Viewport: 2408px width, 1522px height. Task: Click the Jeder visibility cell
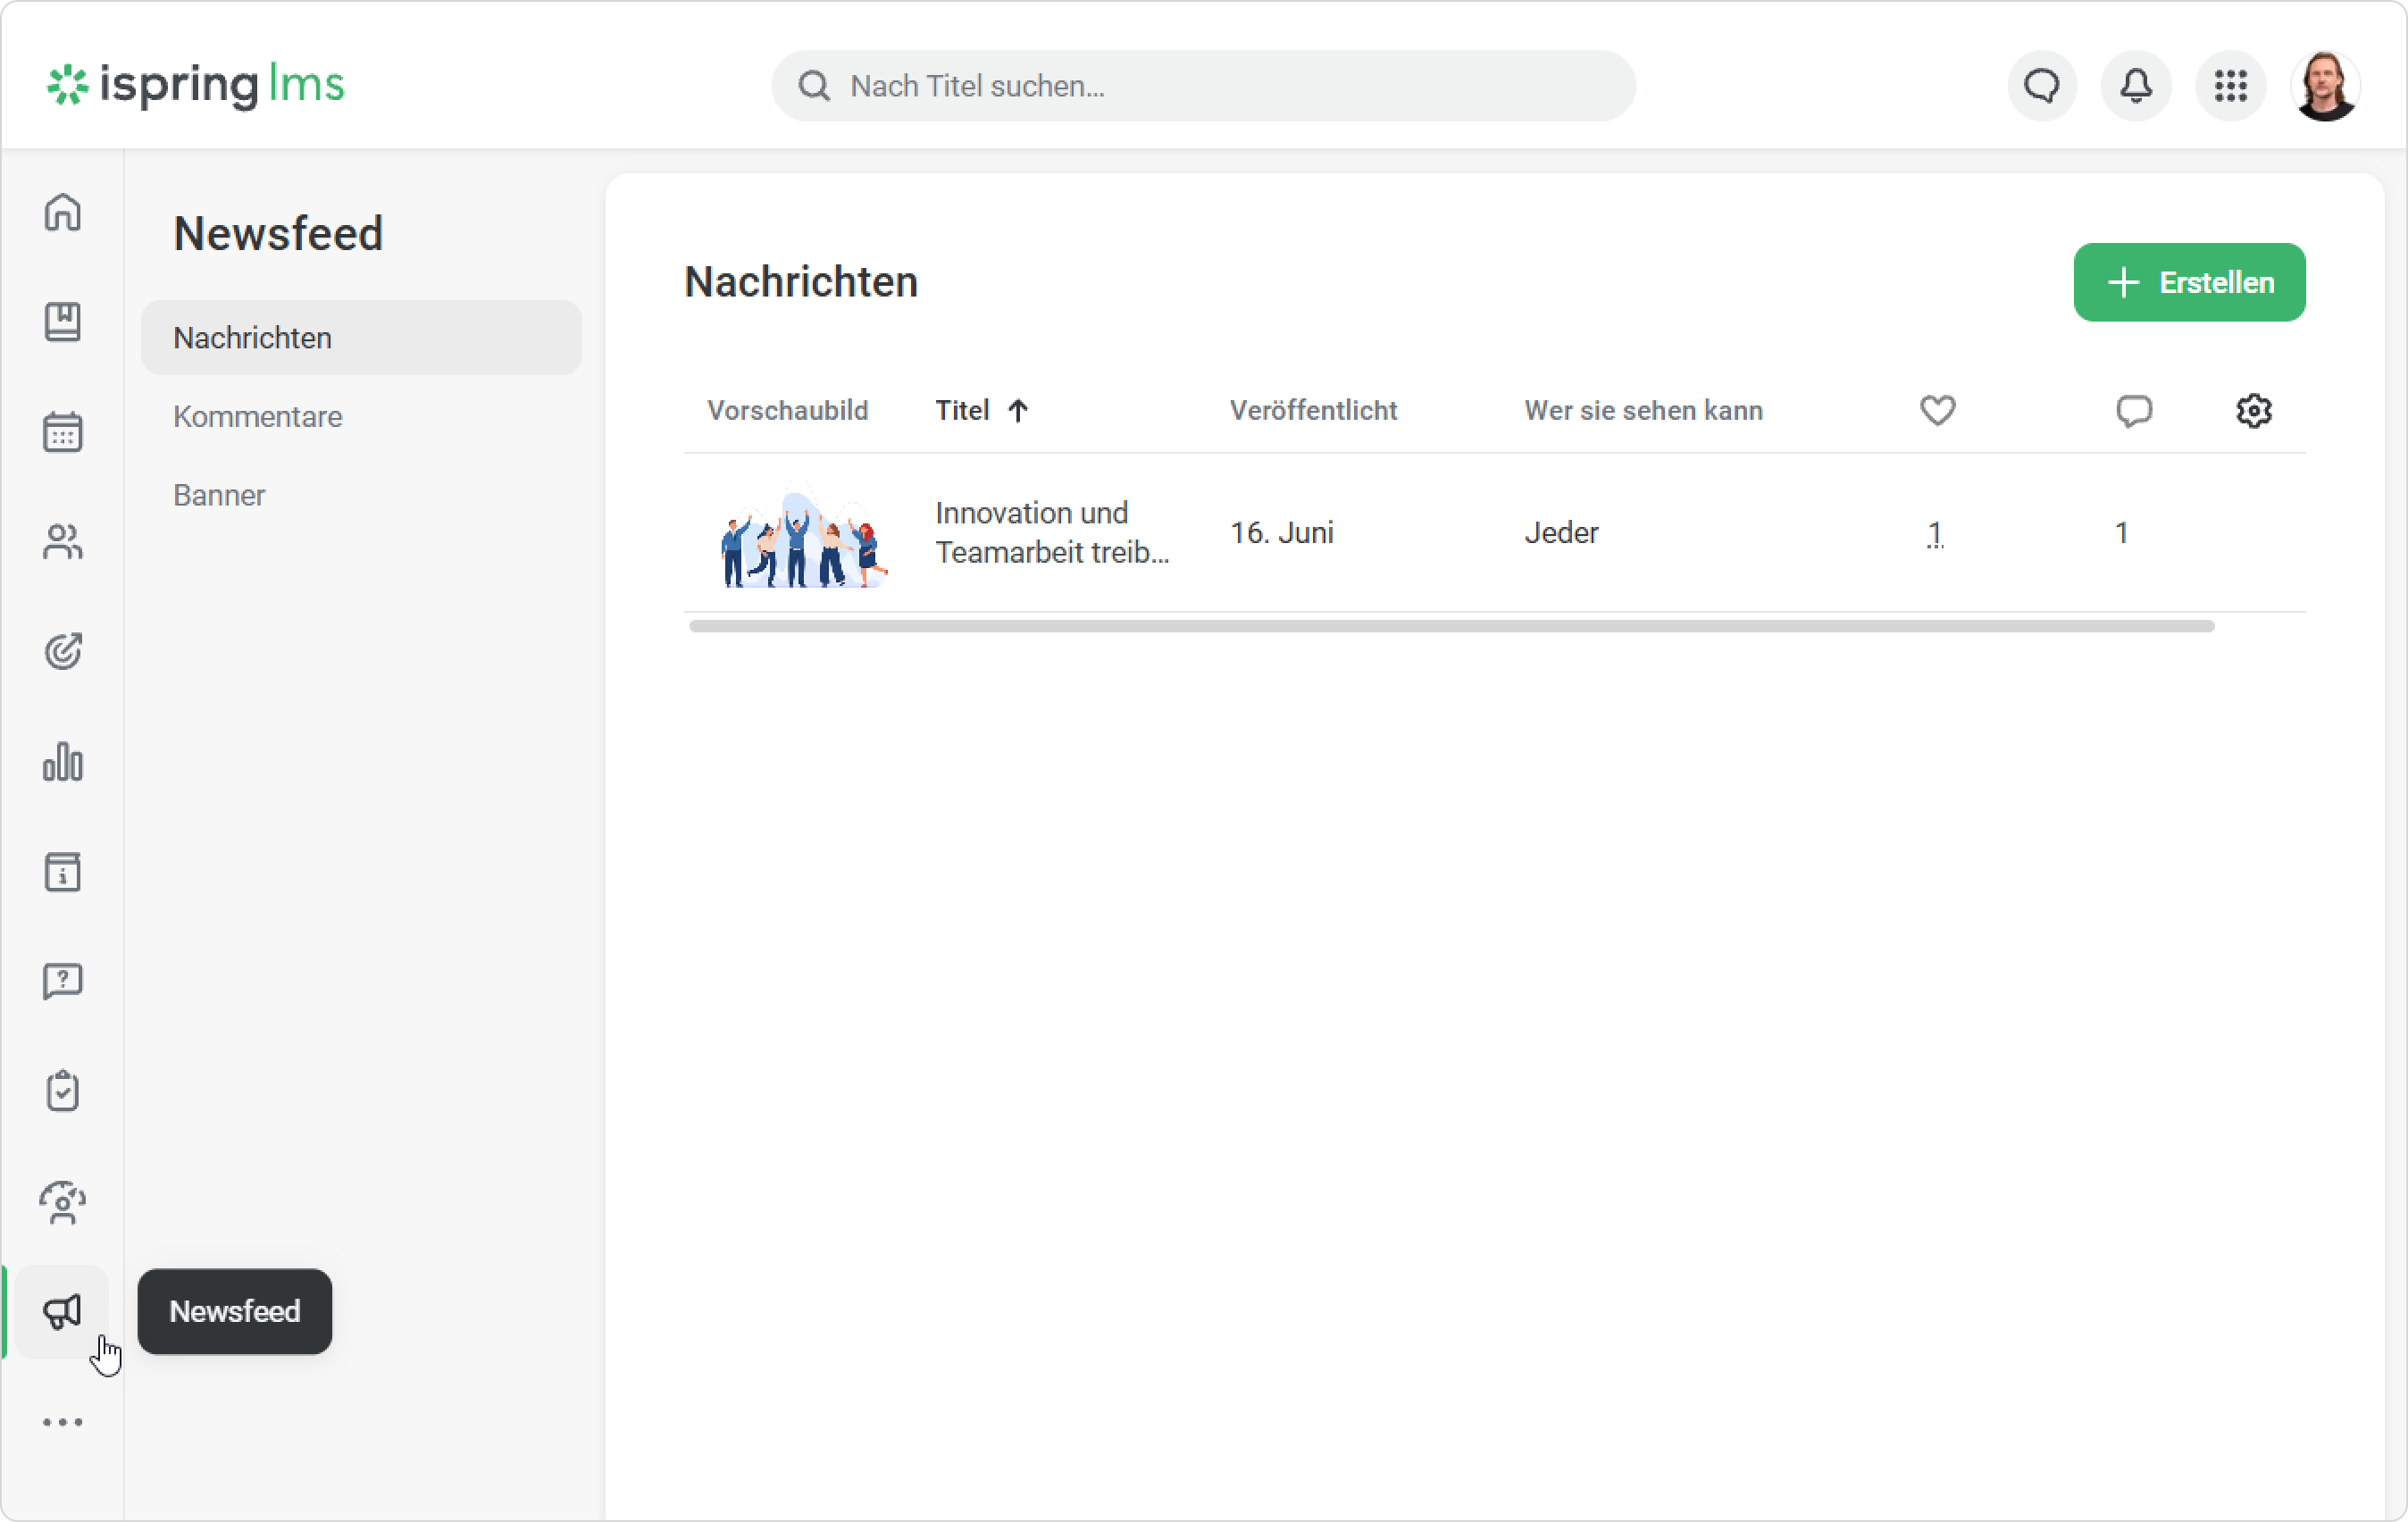1561,532
